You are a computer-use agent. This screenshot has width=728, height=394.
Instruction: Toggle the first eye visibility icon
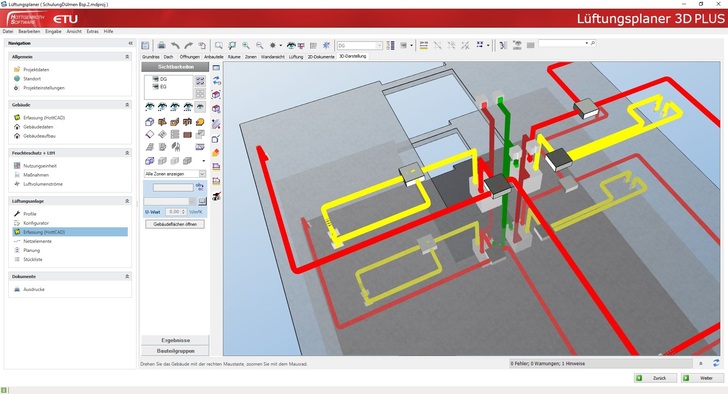point(150,107)
